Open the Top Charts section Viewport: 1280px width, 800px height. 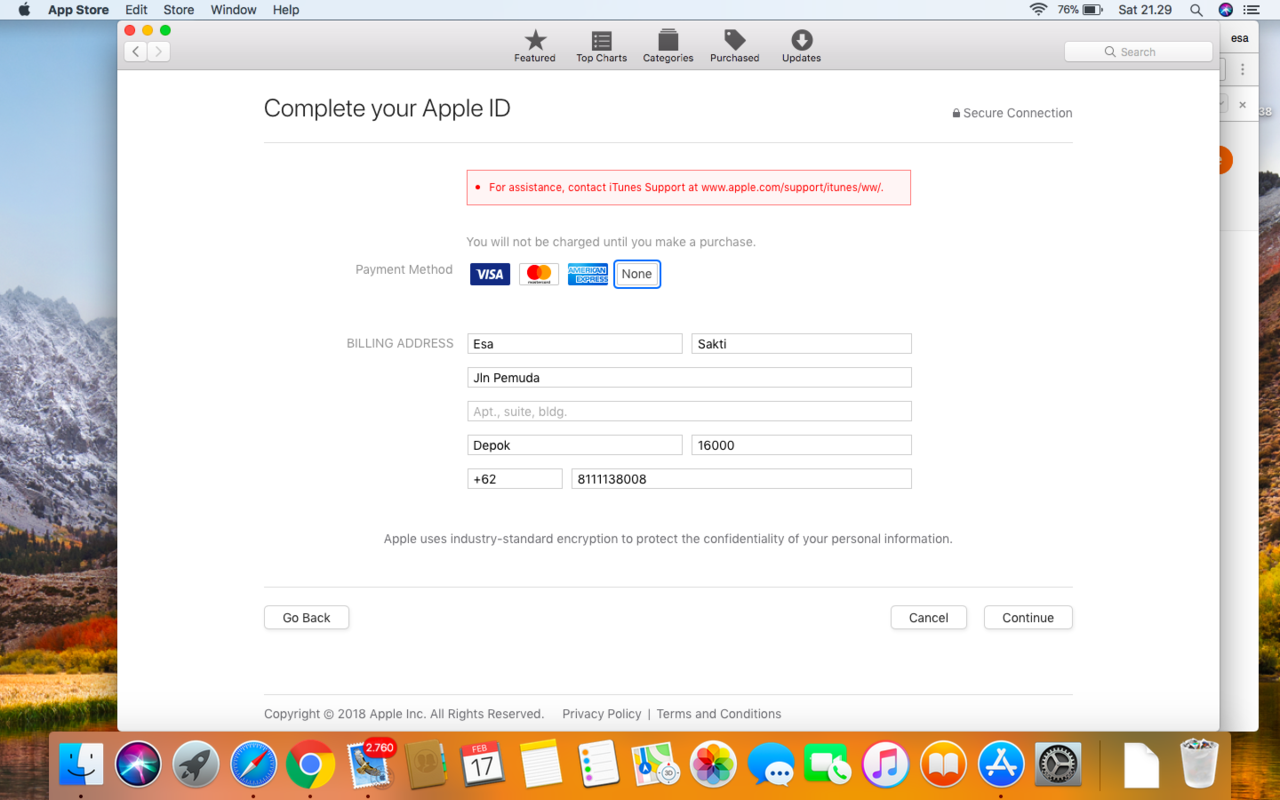click(601, 46)
